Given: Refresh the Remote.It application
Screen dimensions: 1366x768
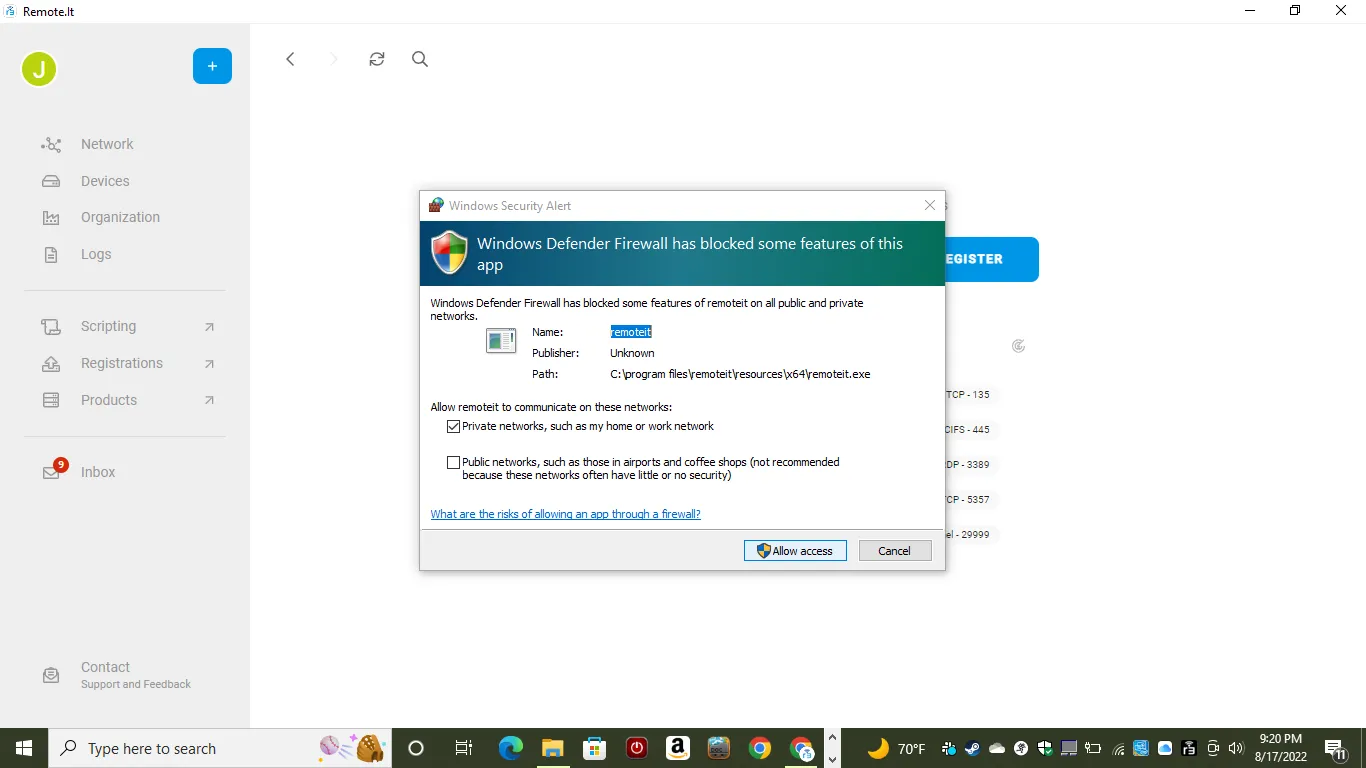Looking at the screenshot, I should pos(377,59).
